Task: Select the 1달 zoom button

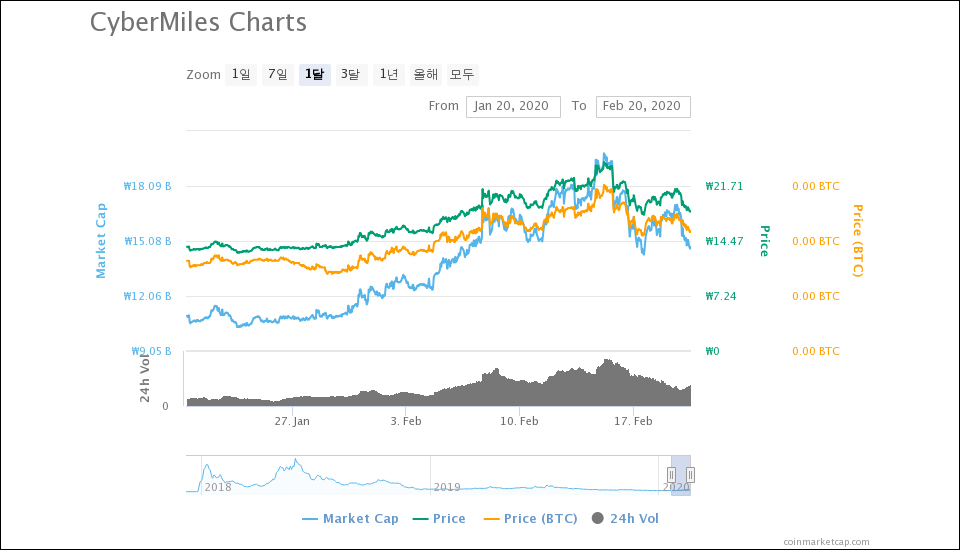Action: 315,75
